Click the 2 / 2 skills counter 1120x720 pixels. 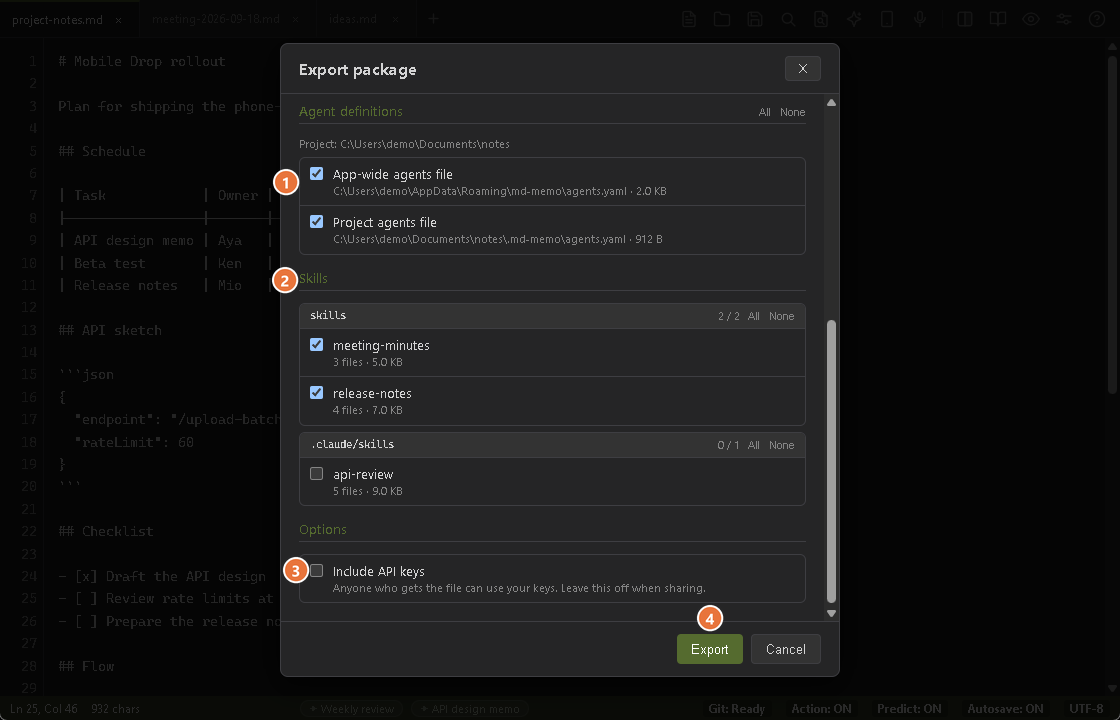[x=729, y=316]
